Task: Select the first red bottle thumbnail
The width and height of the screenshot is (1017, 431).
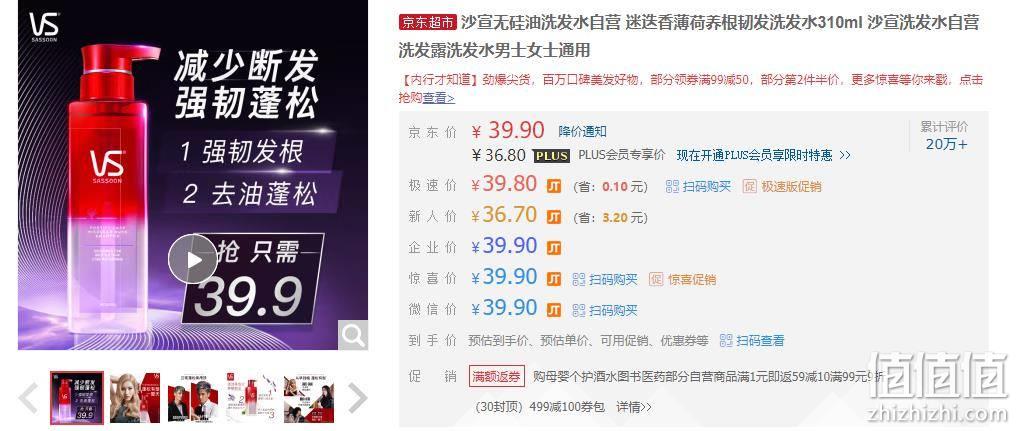Action: [77, 398]
